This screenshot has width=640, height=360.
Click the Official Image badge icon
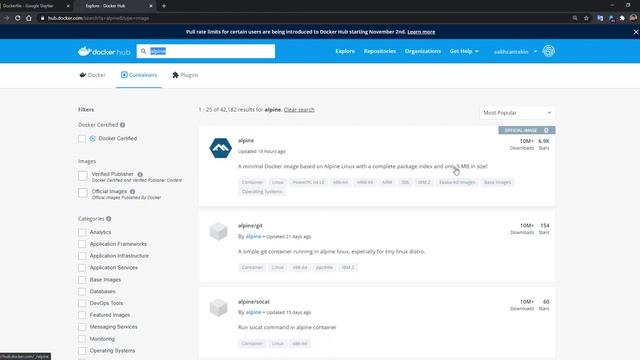[x=546, y=130]
